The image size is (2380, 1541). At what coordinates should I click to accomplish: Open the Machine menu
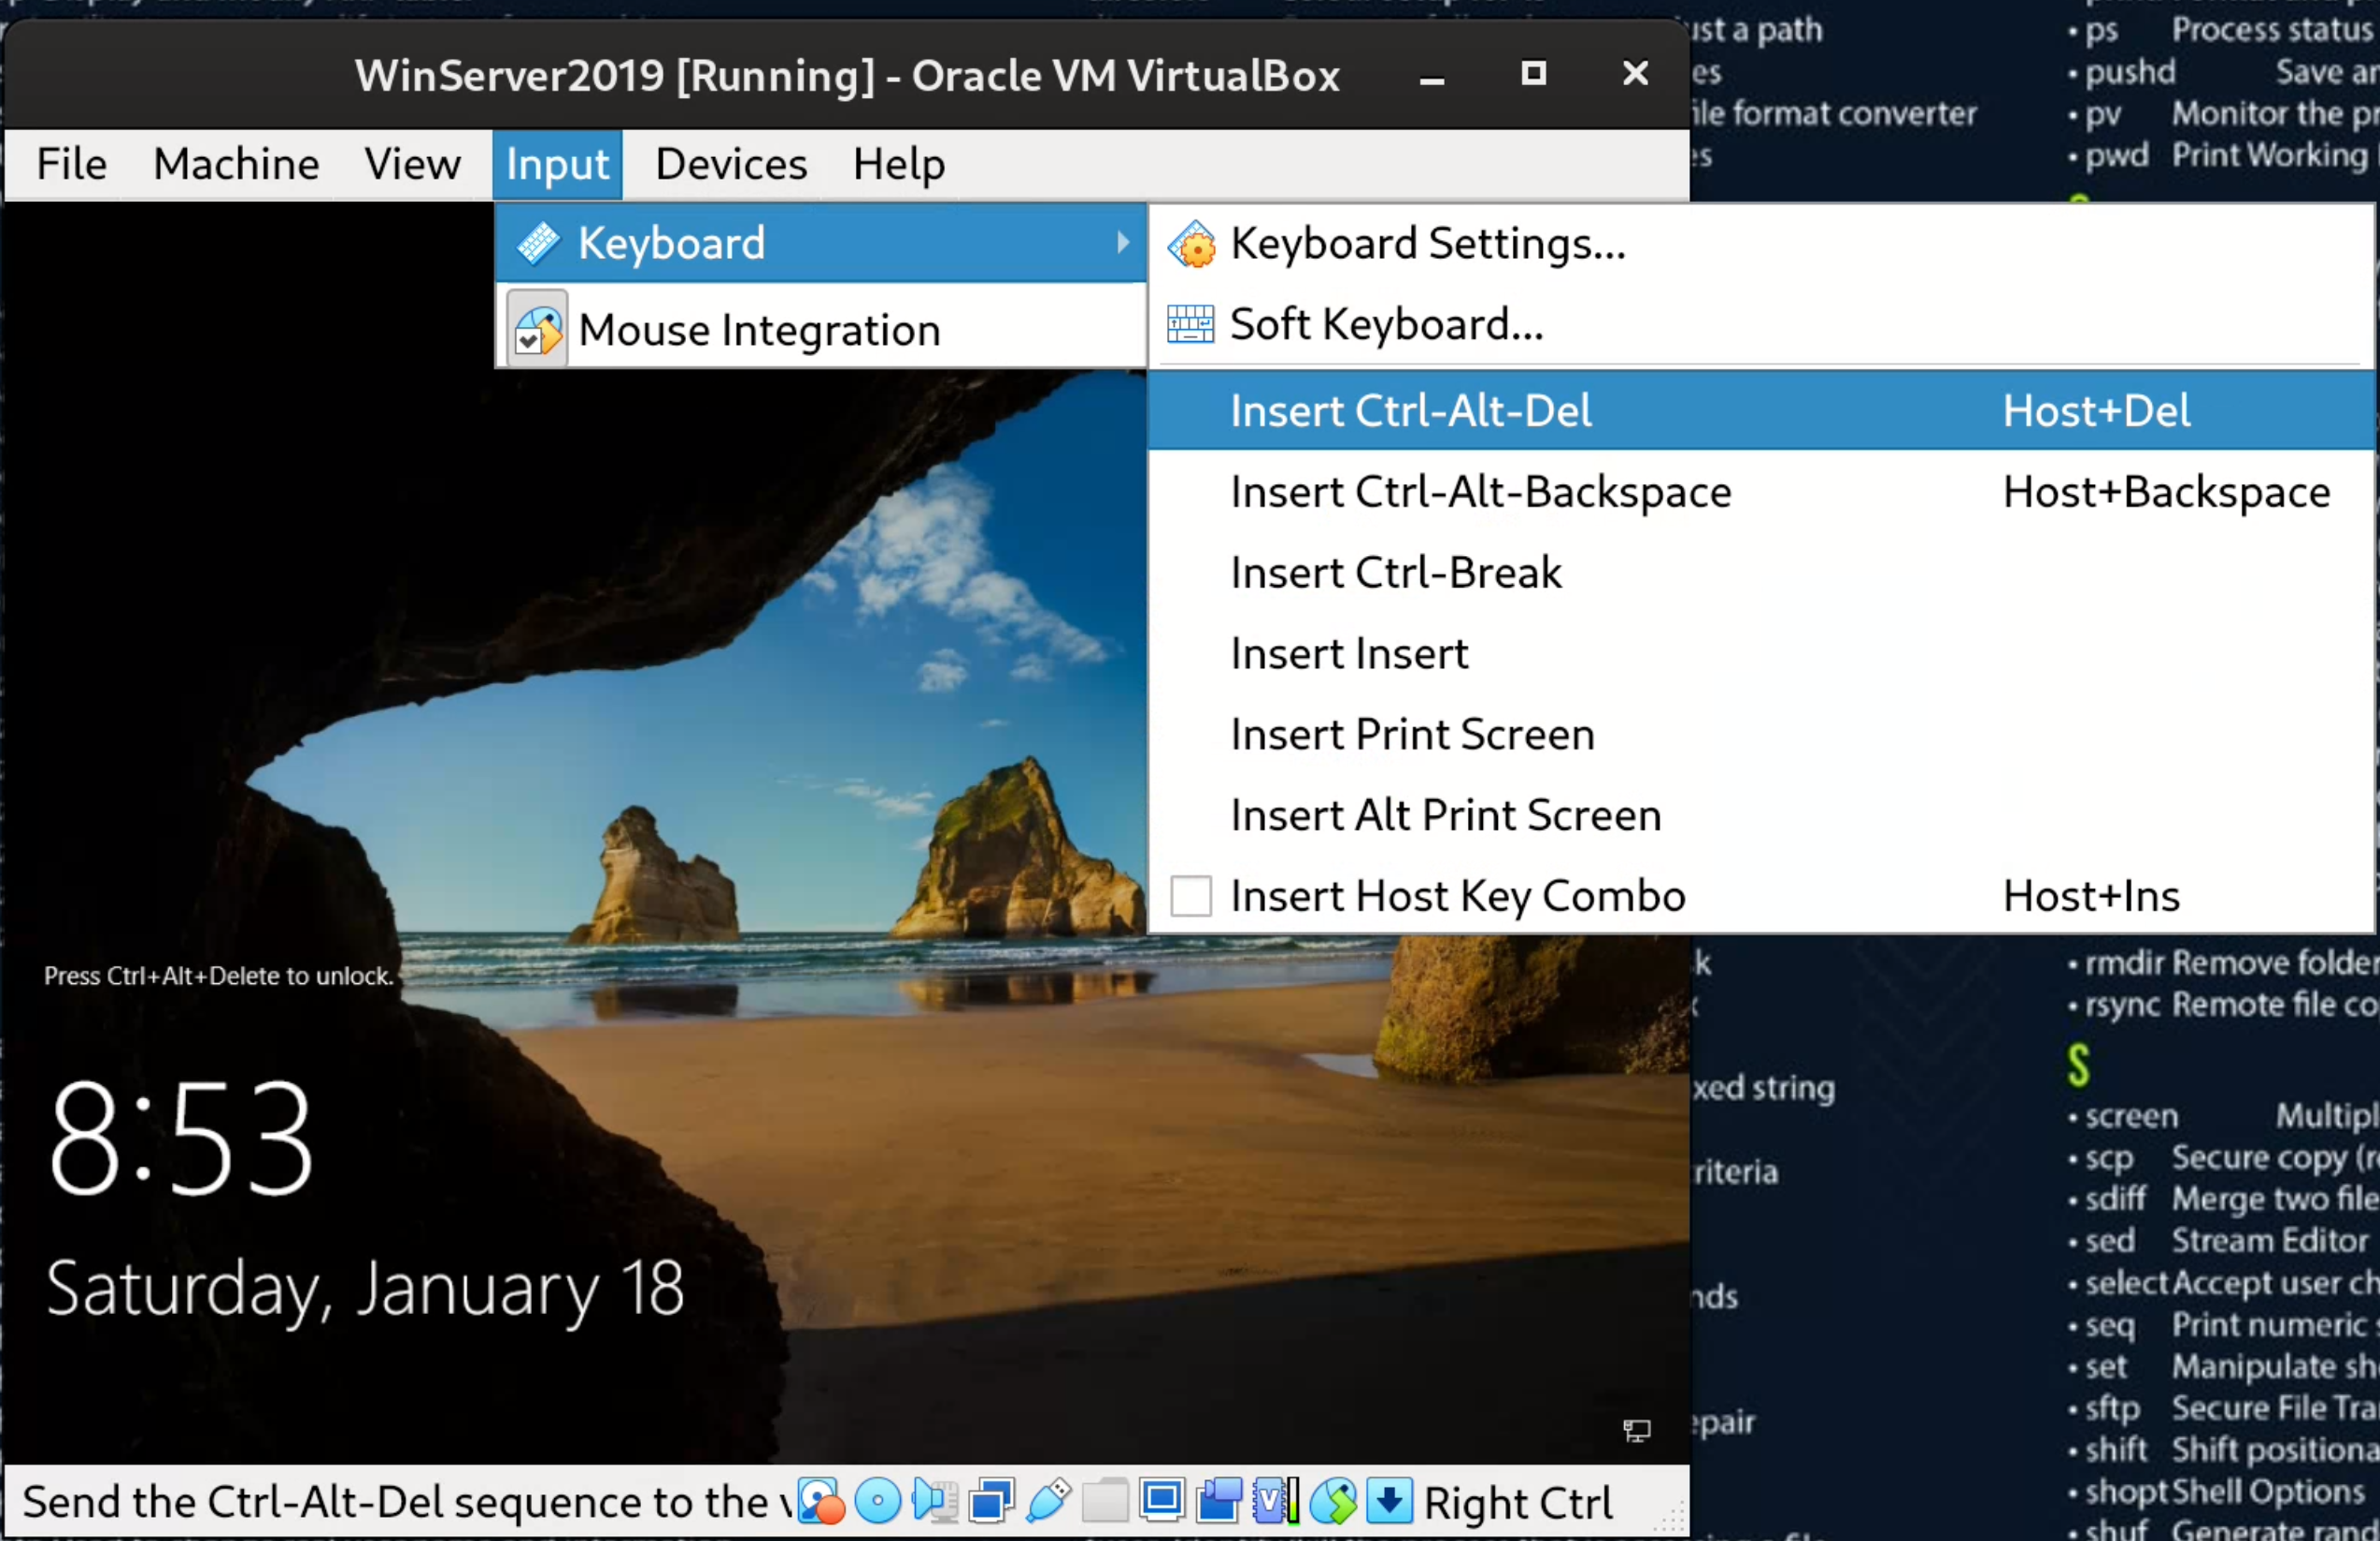(236, 164)
